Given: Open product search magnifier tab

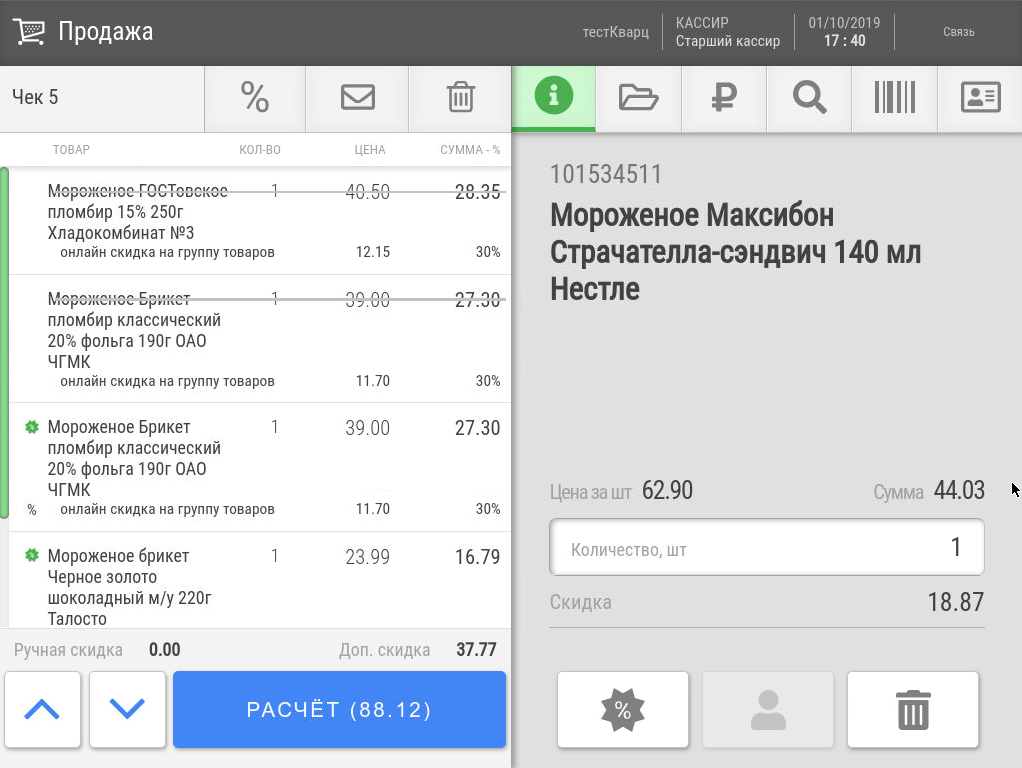Looking at the screenshot, I should [809, 98].
